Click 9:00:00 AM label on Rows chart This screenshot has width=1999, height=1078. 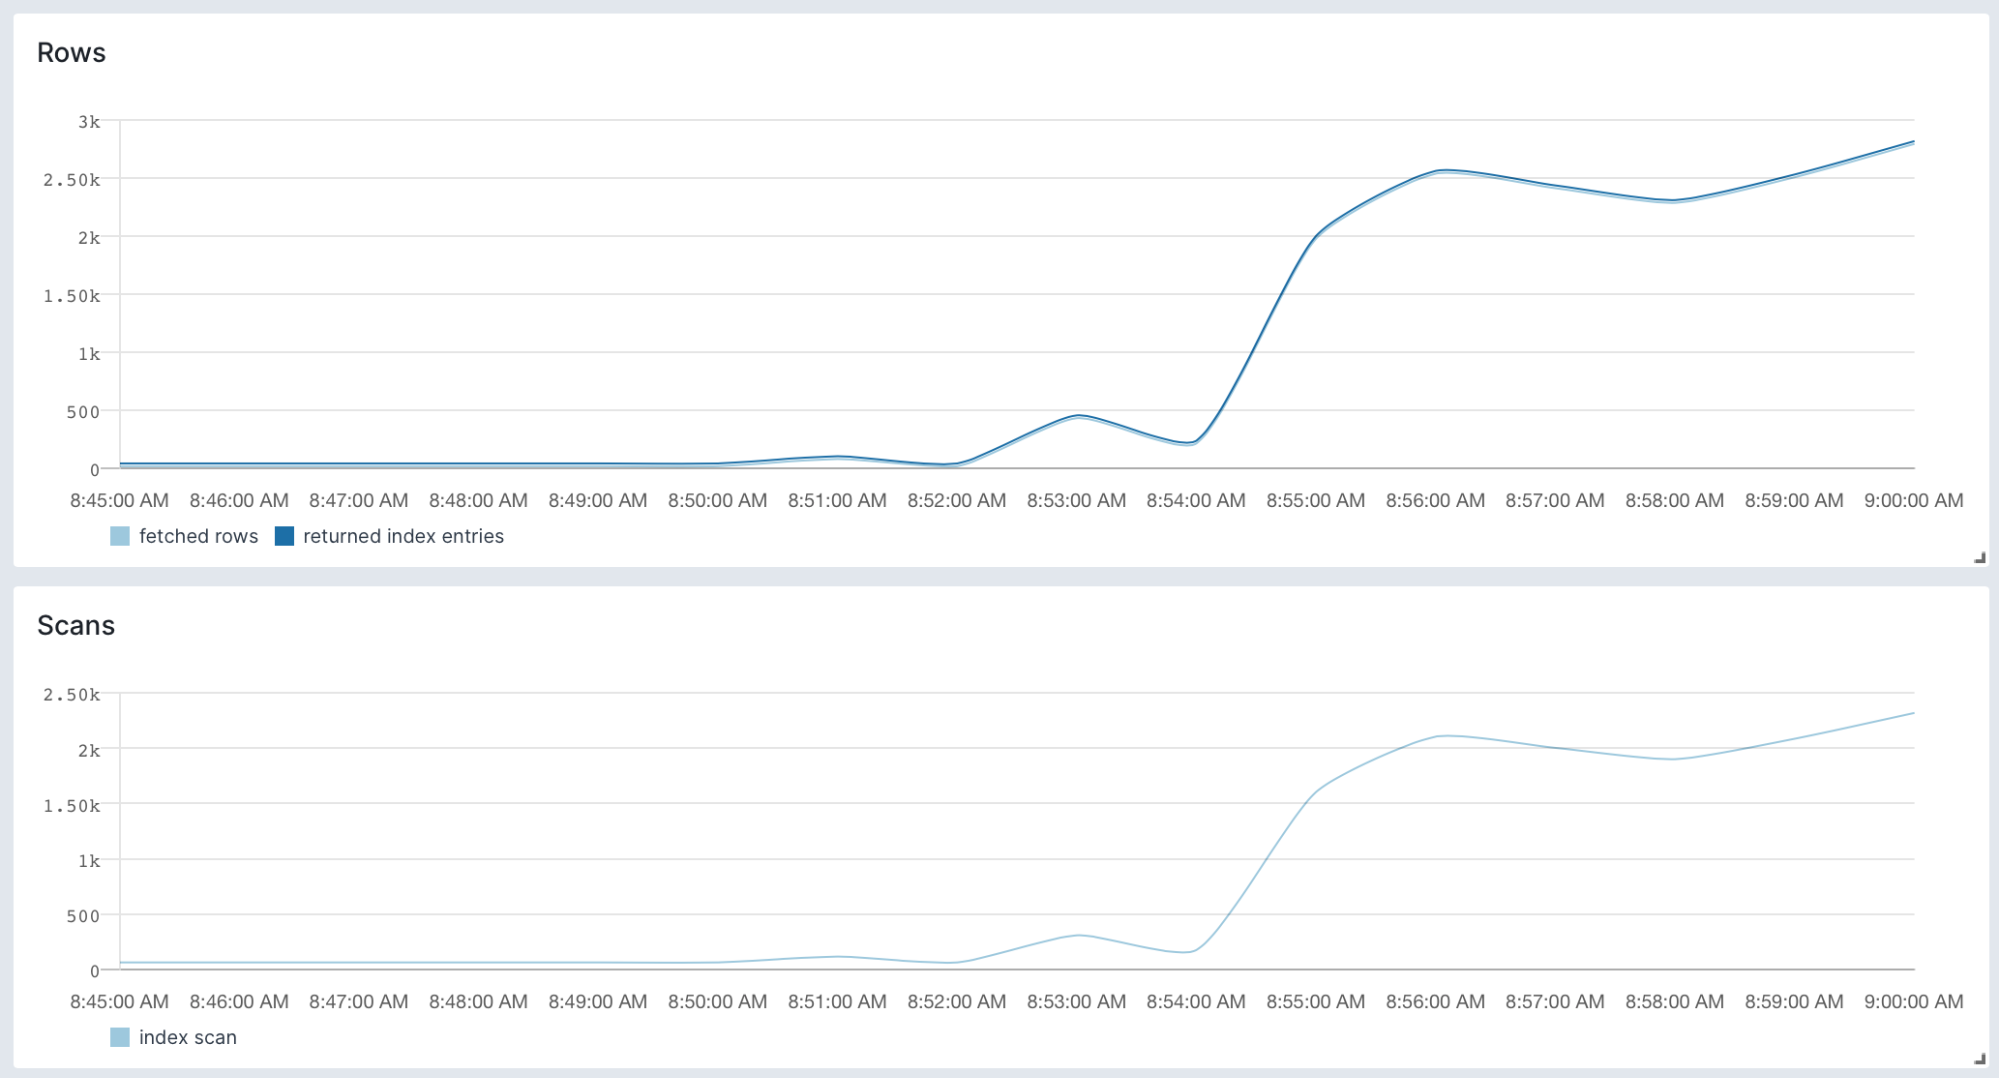point(1913,500)
